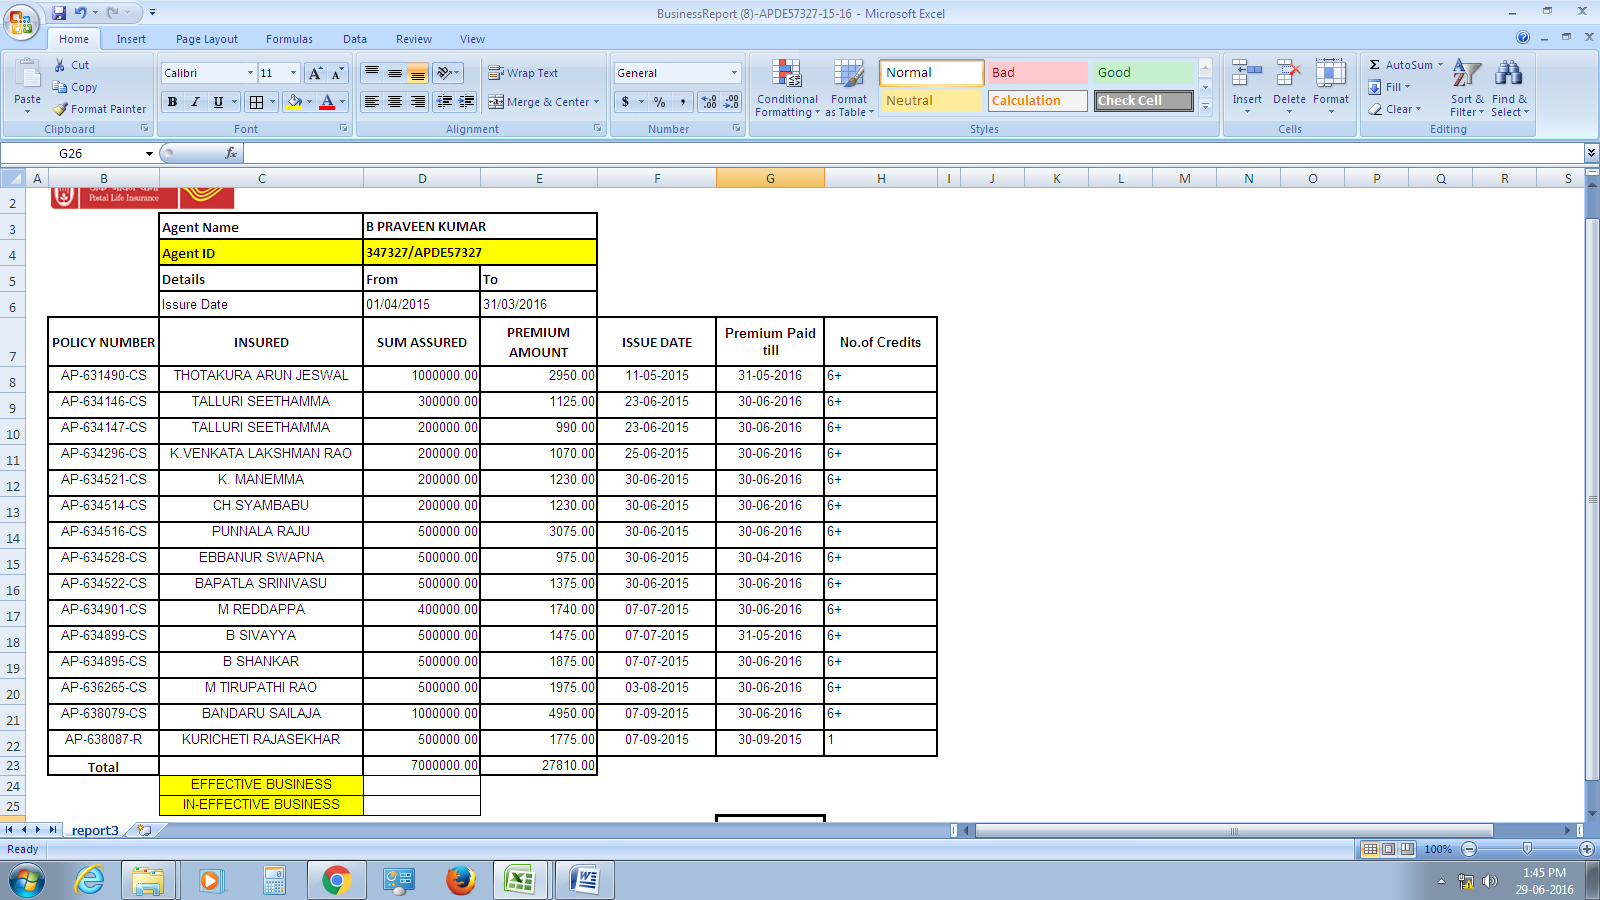1600x900 pixels.
Task: Click the Copy icon
Action: point(60,87)
